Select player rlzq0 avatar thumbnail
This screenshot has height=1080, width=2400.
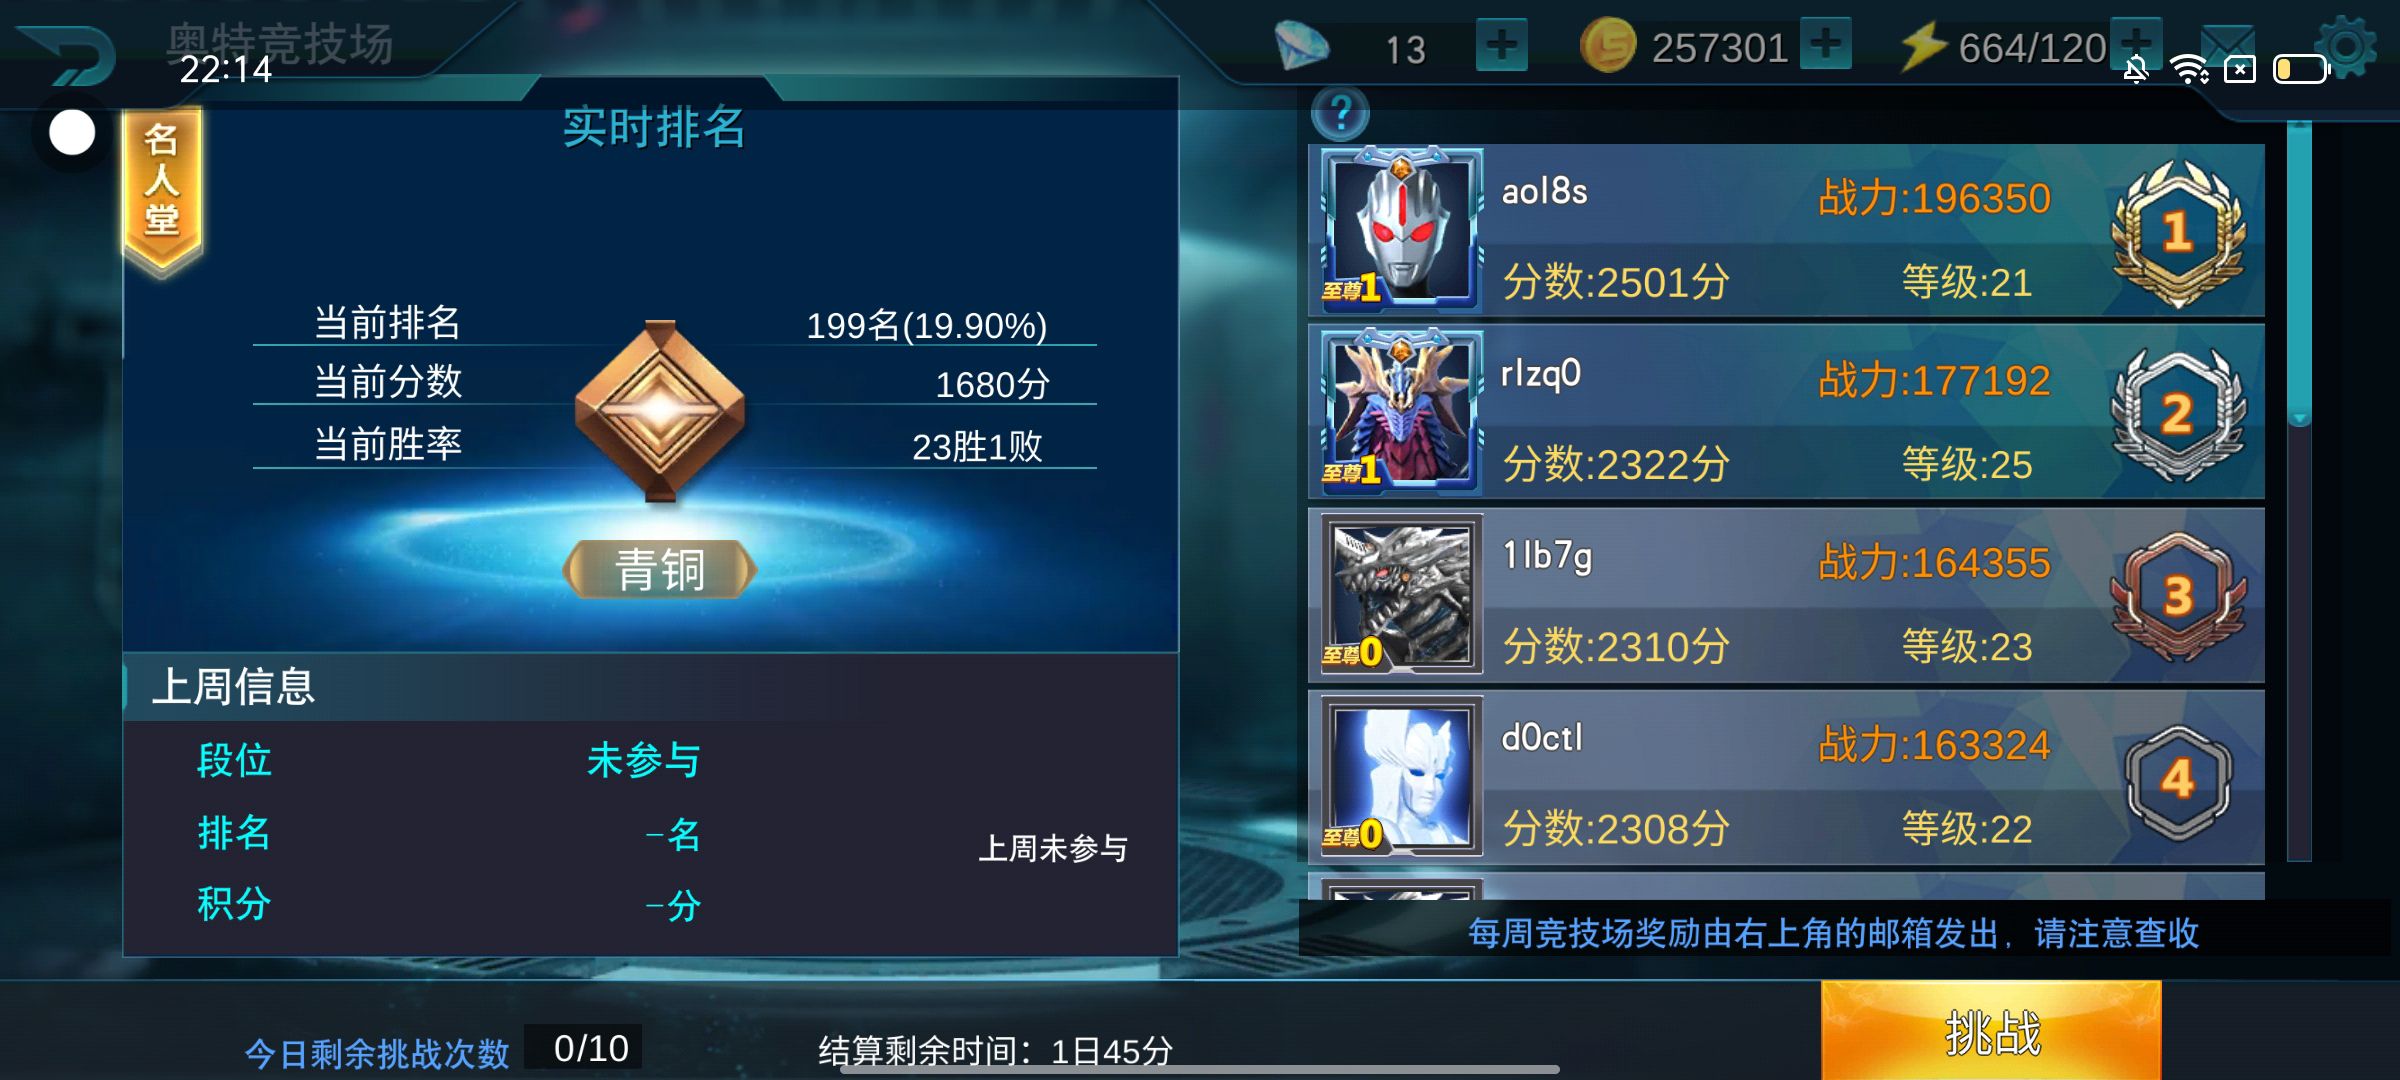1401,412
